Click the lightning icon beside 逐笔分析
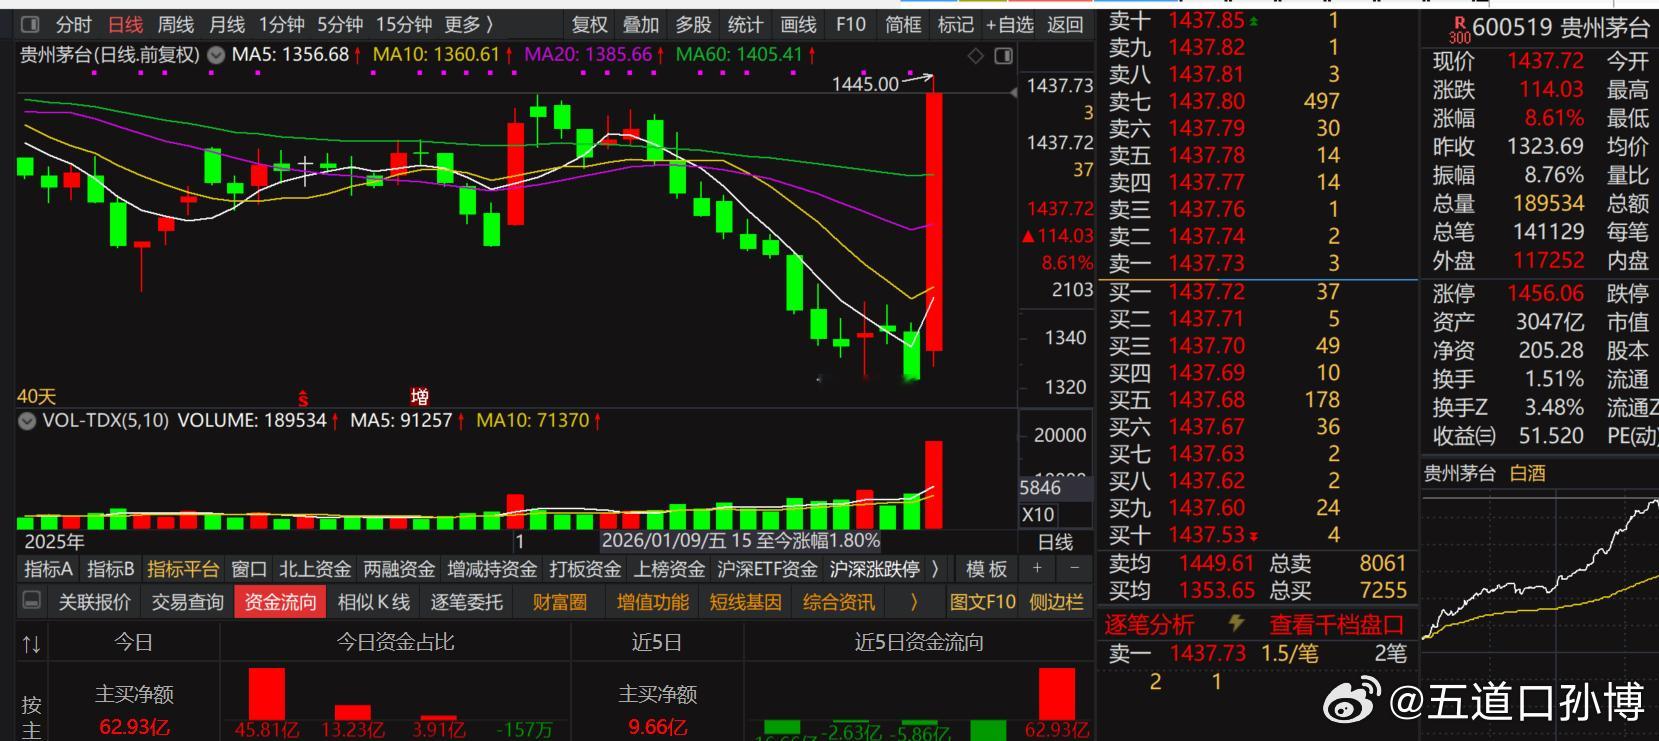The height and width of the screenshot is (741, 1659). 1236,624
